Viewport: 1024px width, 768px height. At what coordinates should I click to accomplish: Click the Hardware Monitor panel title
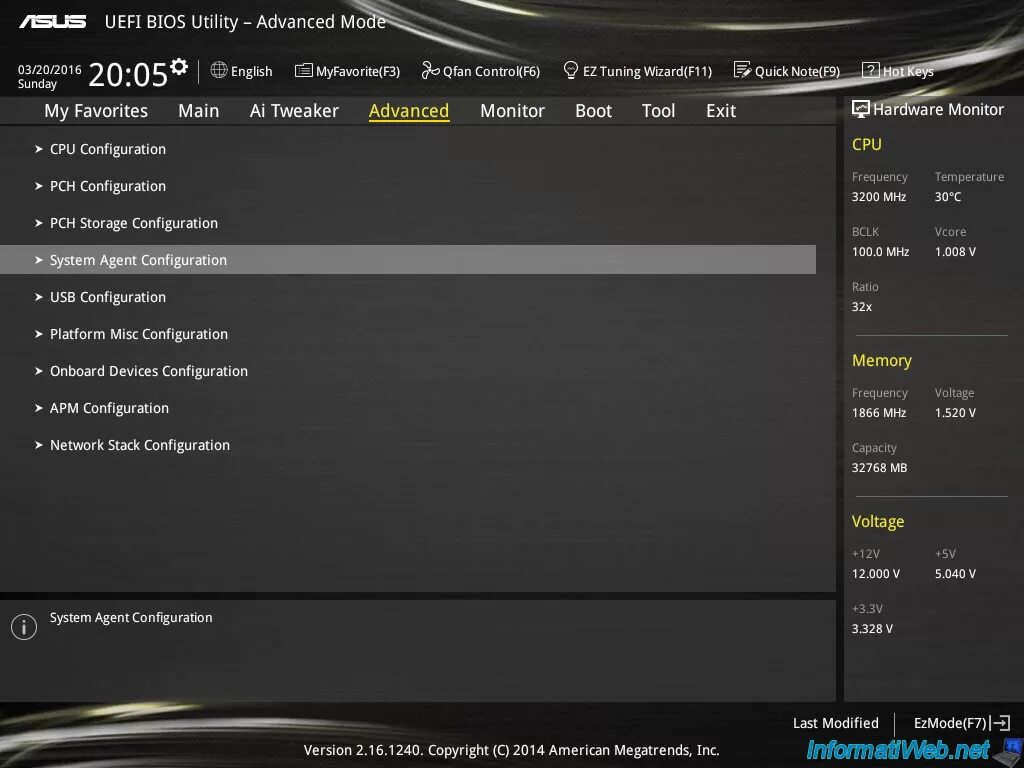pos(938,109)
